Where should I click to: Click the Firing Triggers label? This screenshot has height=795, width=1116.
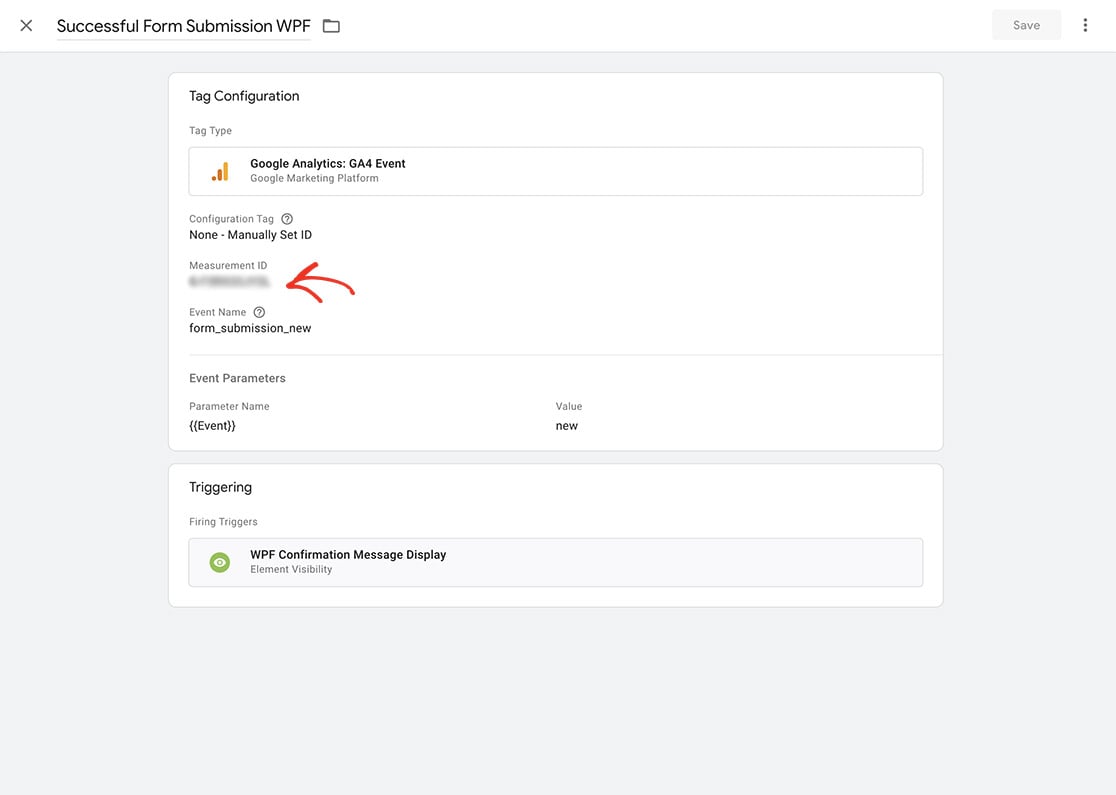coord(223,522)
